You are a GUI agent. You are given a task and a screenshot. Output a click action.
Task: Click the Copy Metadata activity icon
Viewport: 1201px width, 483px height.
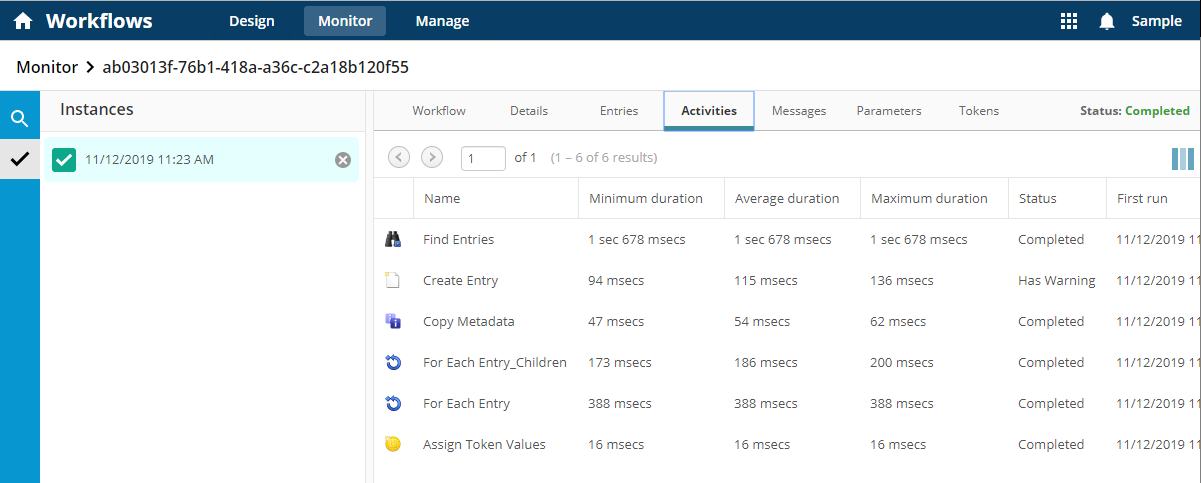(393, 322)
